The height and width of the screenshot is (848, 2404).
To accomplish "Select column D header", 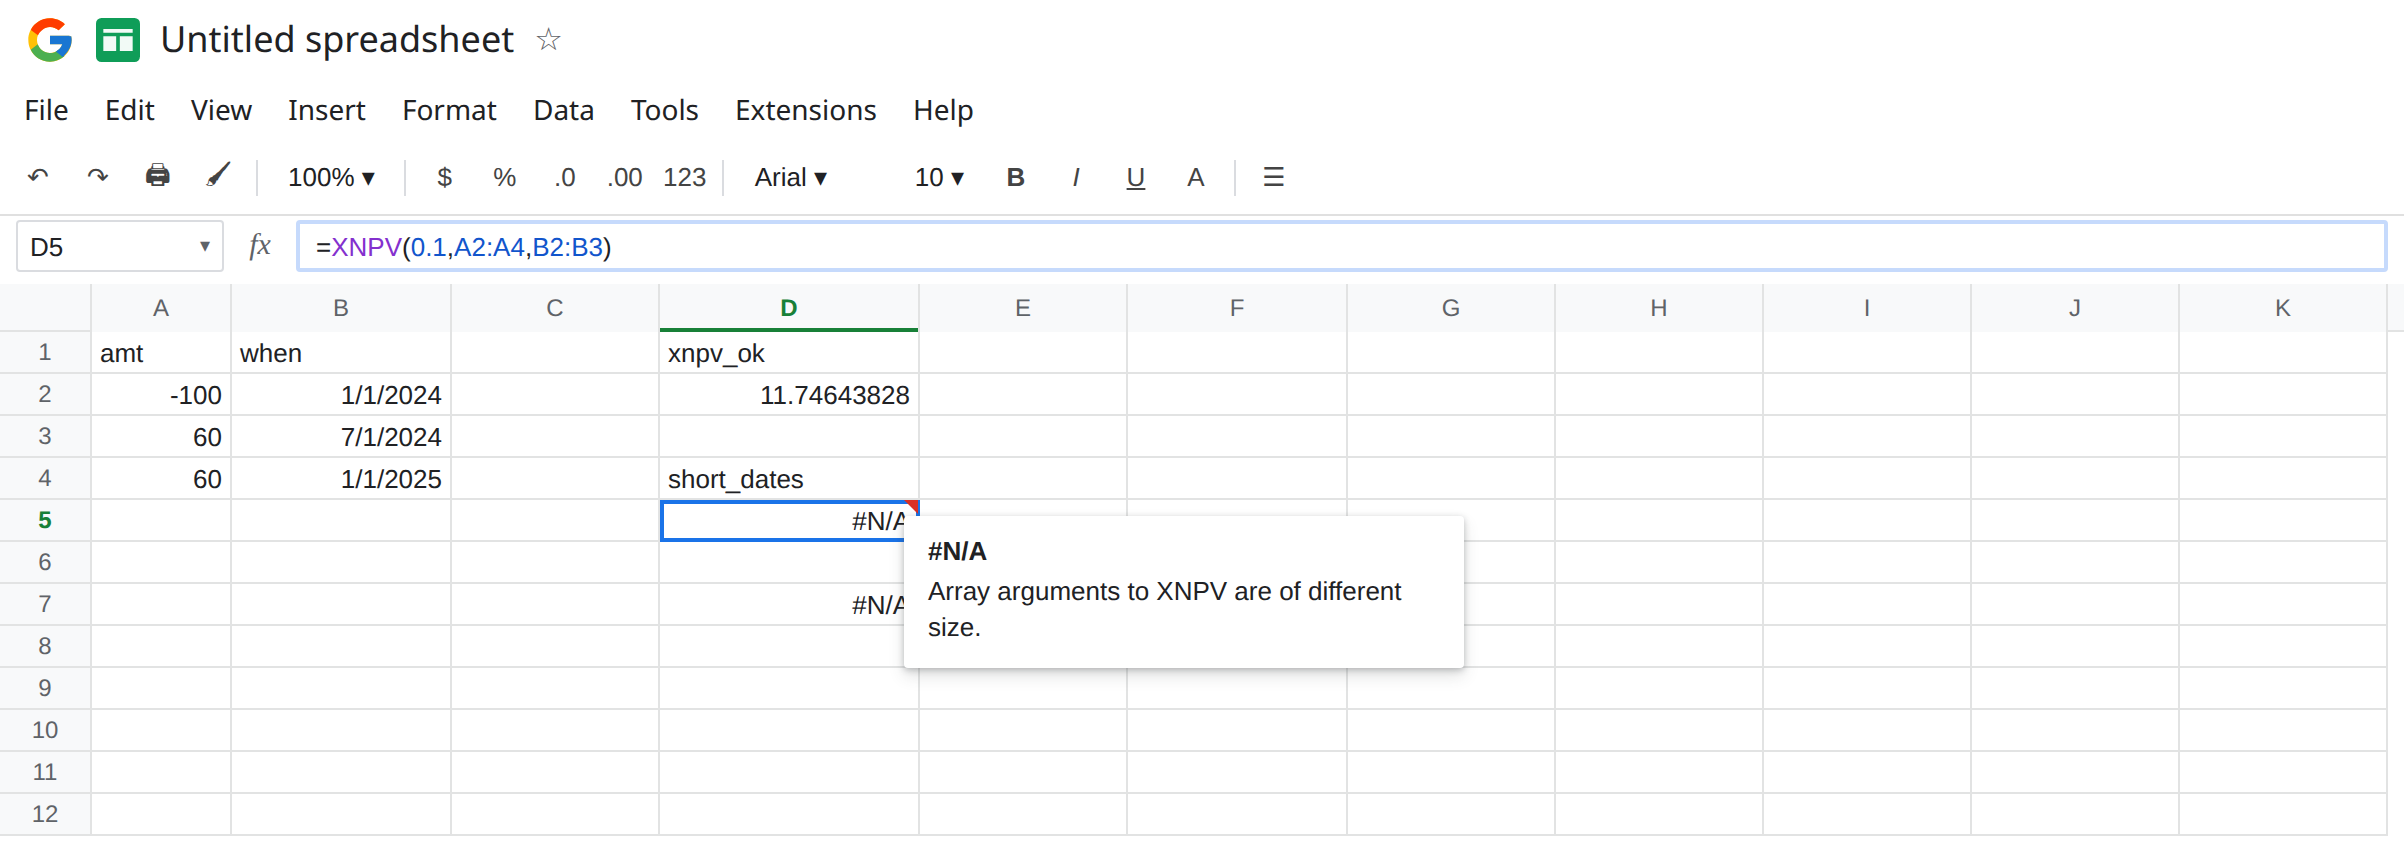I will click(x=789, y=308).
